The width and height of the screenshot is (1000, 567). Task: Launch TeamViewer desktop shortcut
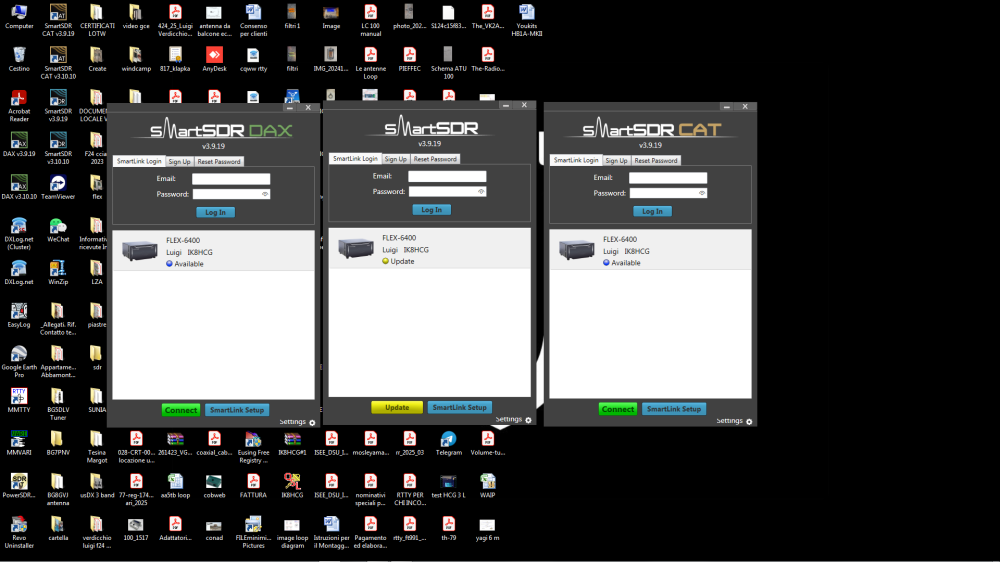coord(58,188)
